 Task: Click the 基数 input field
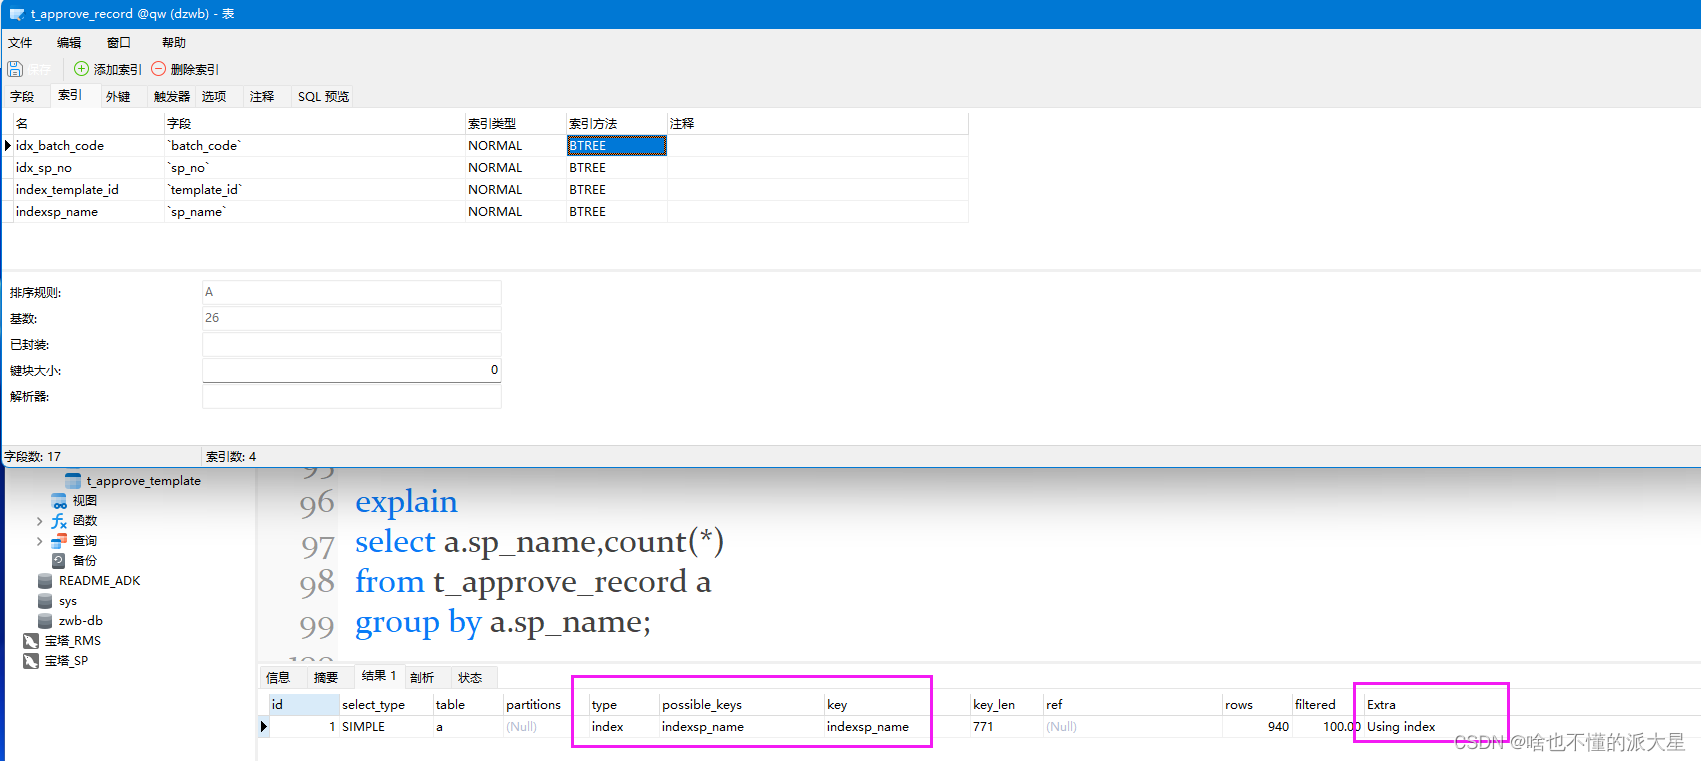(x=351, y=318)
